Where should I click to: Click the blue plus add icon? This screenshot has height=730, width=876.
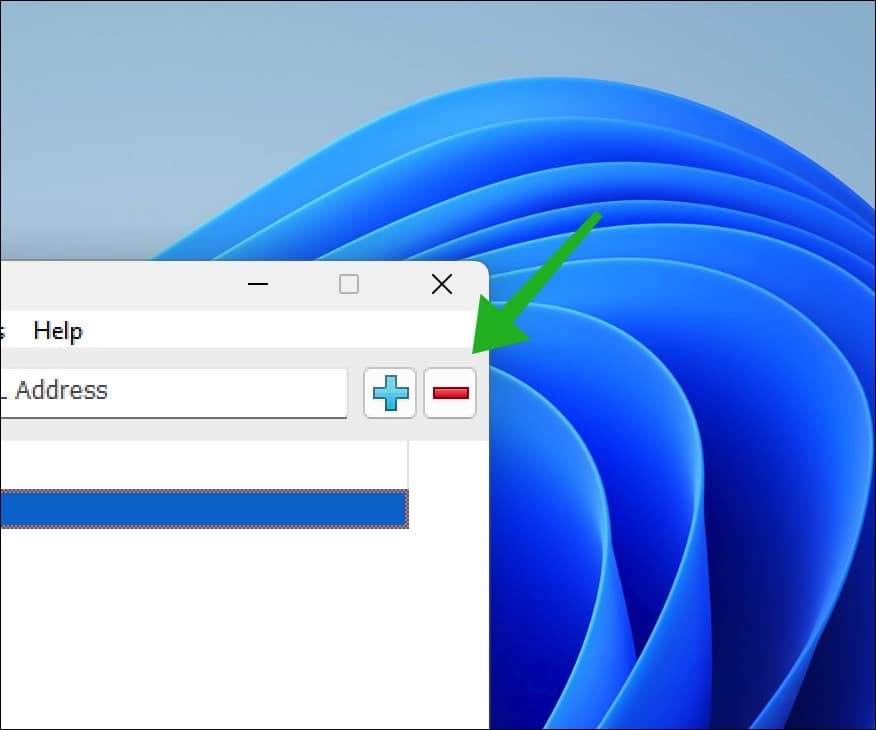pyautogui.click(x=390, y=393)
